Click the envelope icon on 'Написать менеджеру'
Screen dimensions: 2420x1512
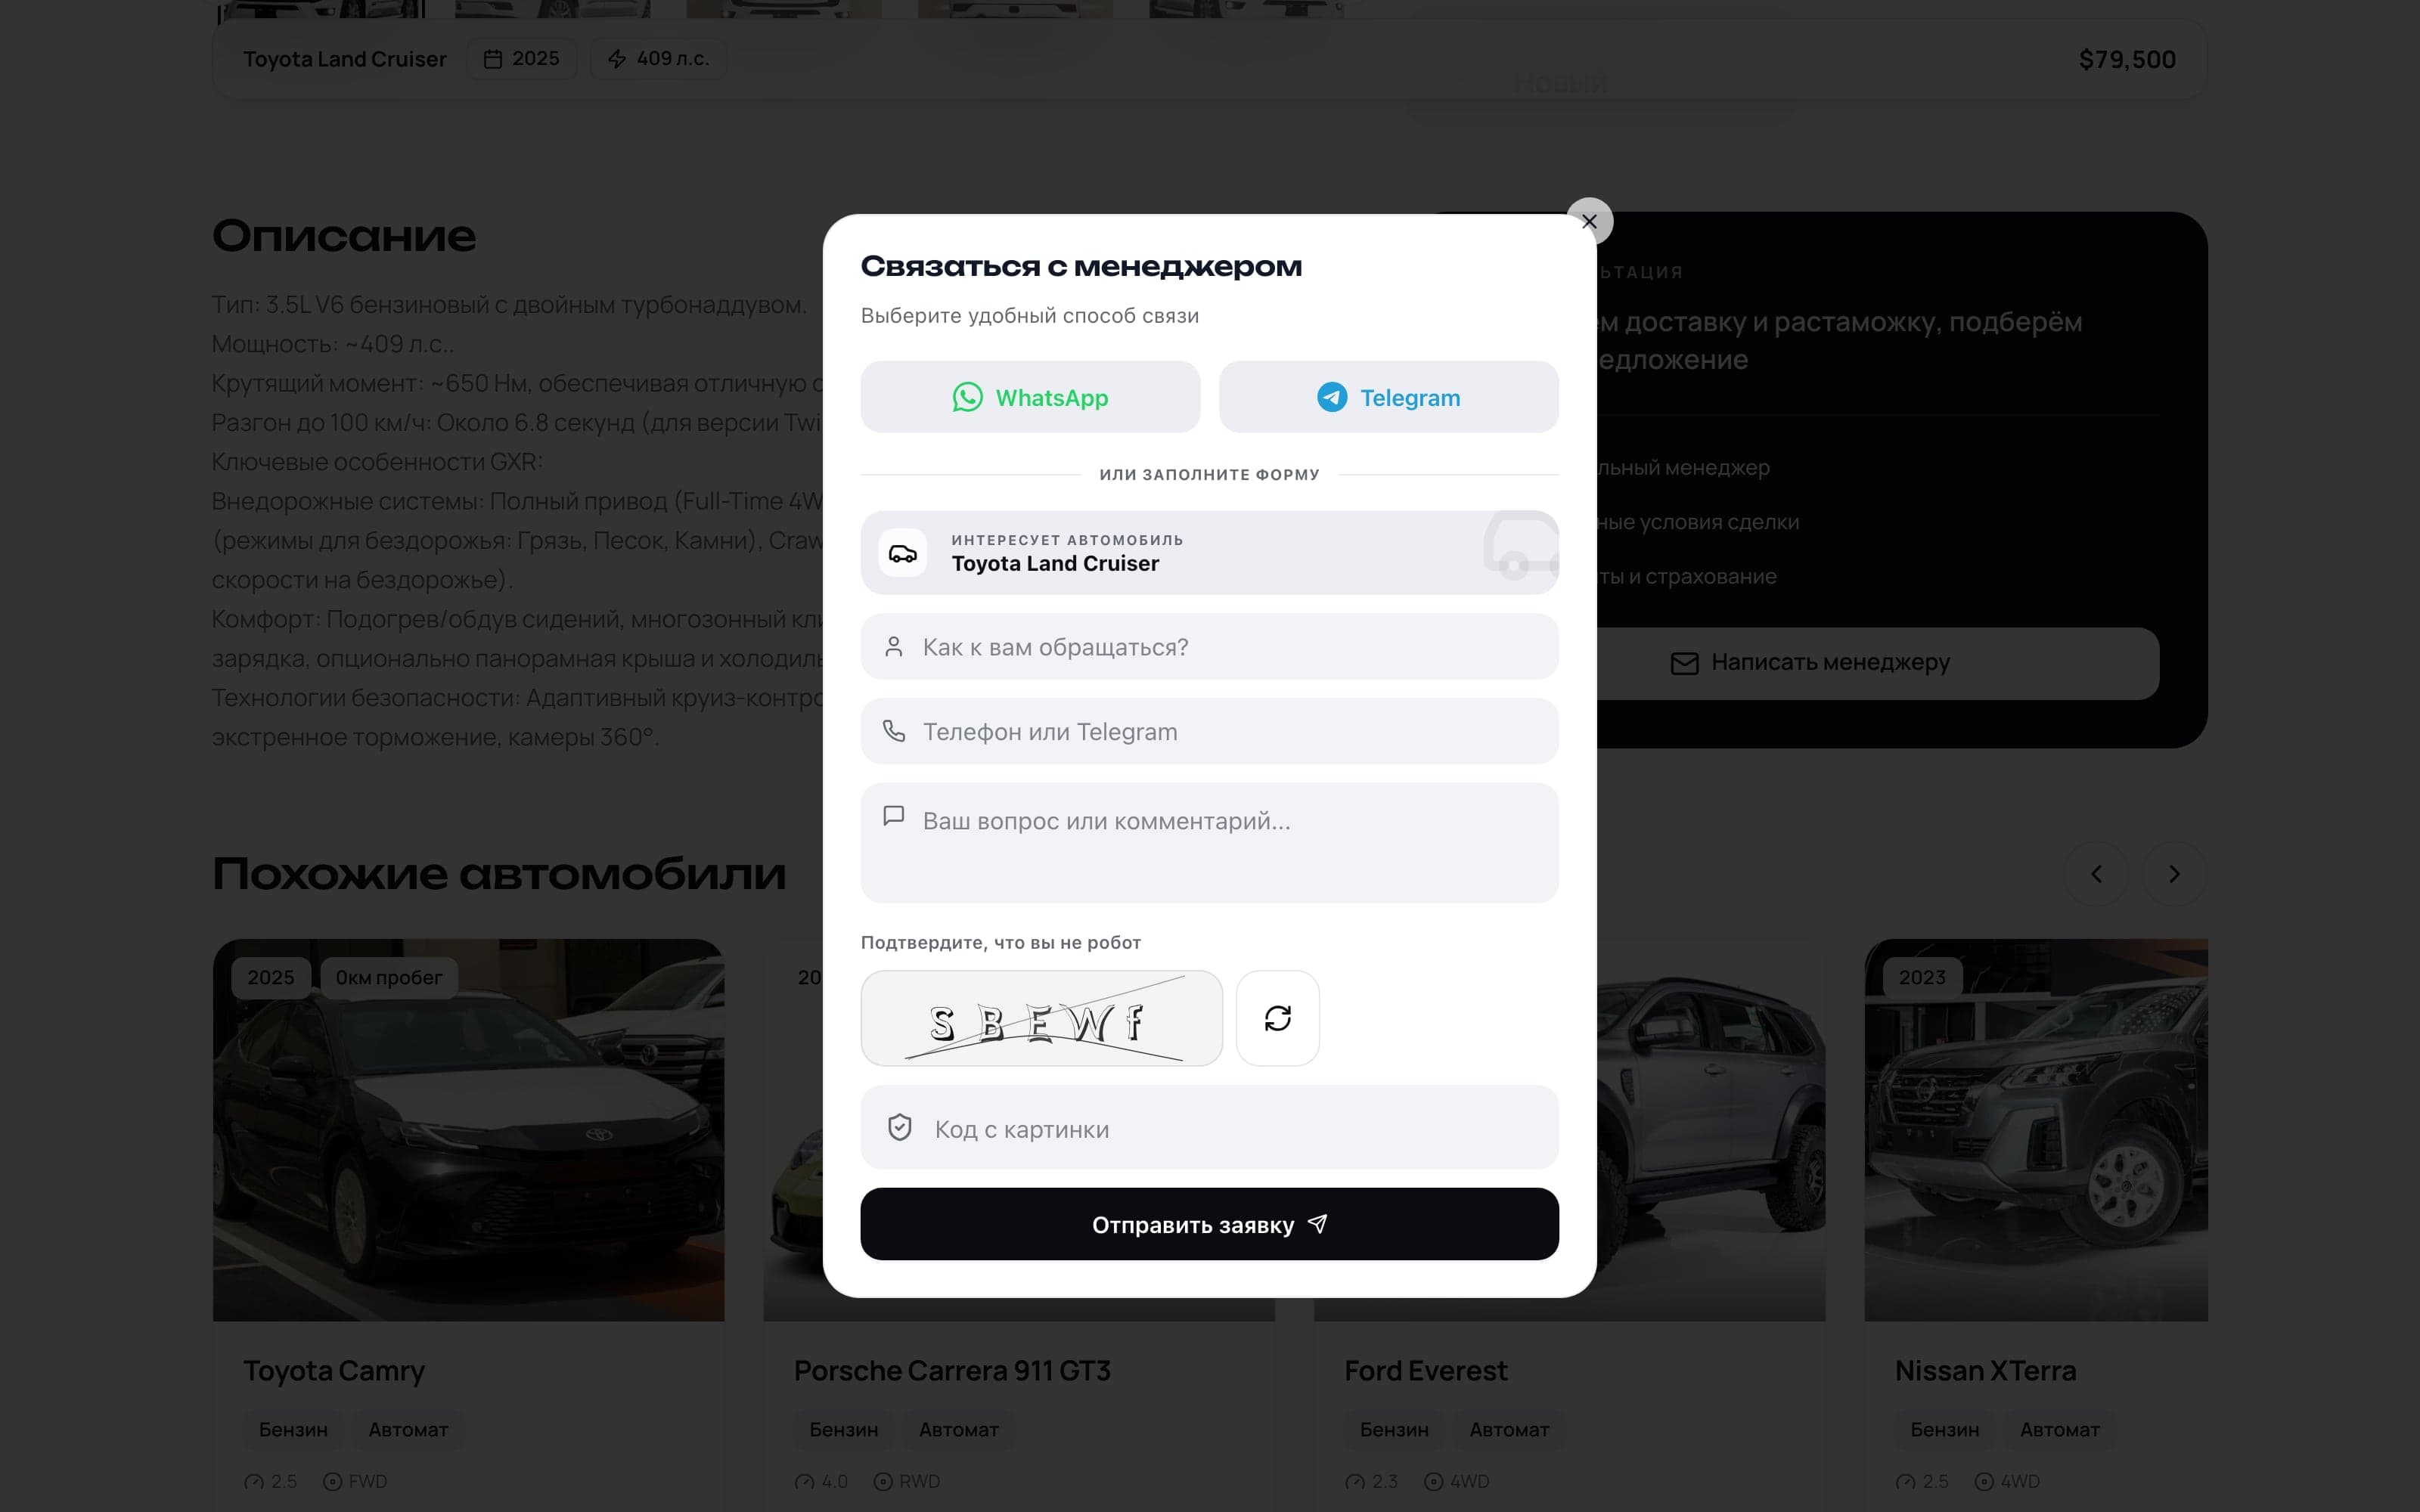tap(1684, 663)
